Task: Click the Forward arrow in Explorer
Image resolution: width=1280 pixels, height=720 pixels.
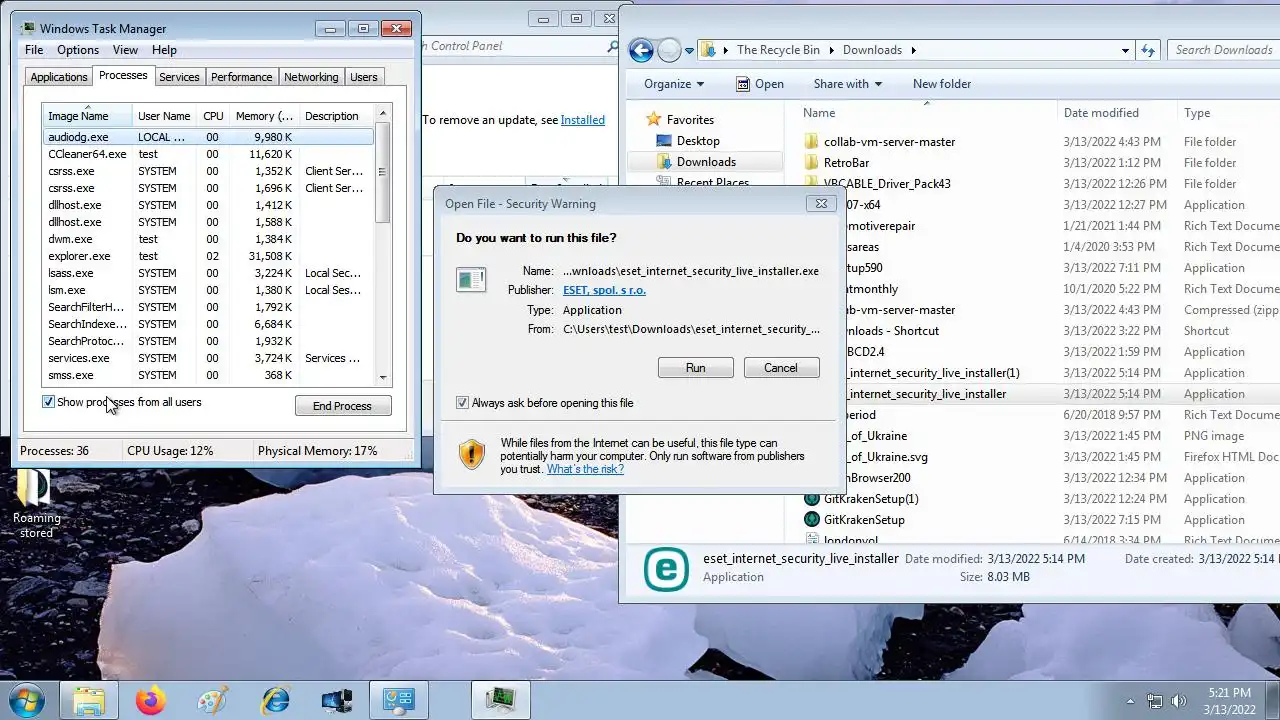Action: 669,50
